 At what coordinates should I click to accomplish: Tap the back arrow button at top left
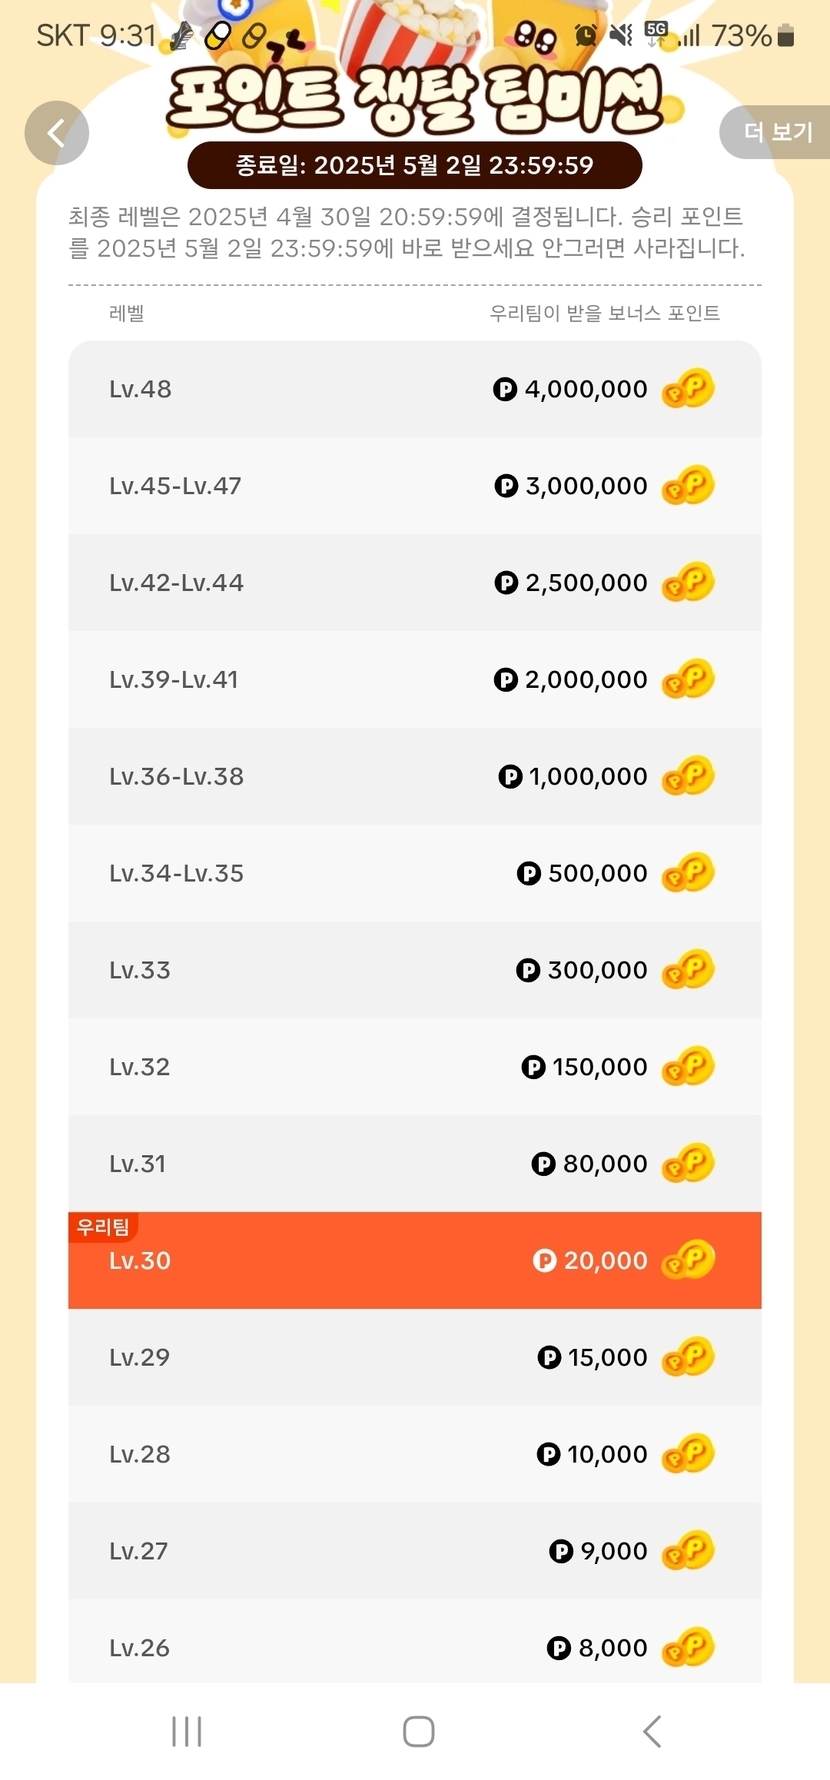[x=56, y=133]
